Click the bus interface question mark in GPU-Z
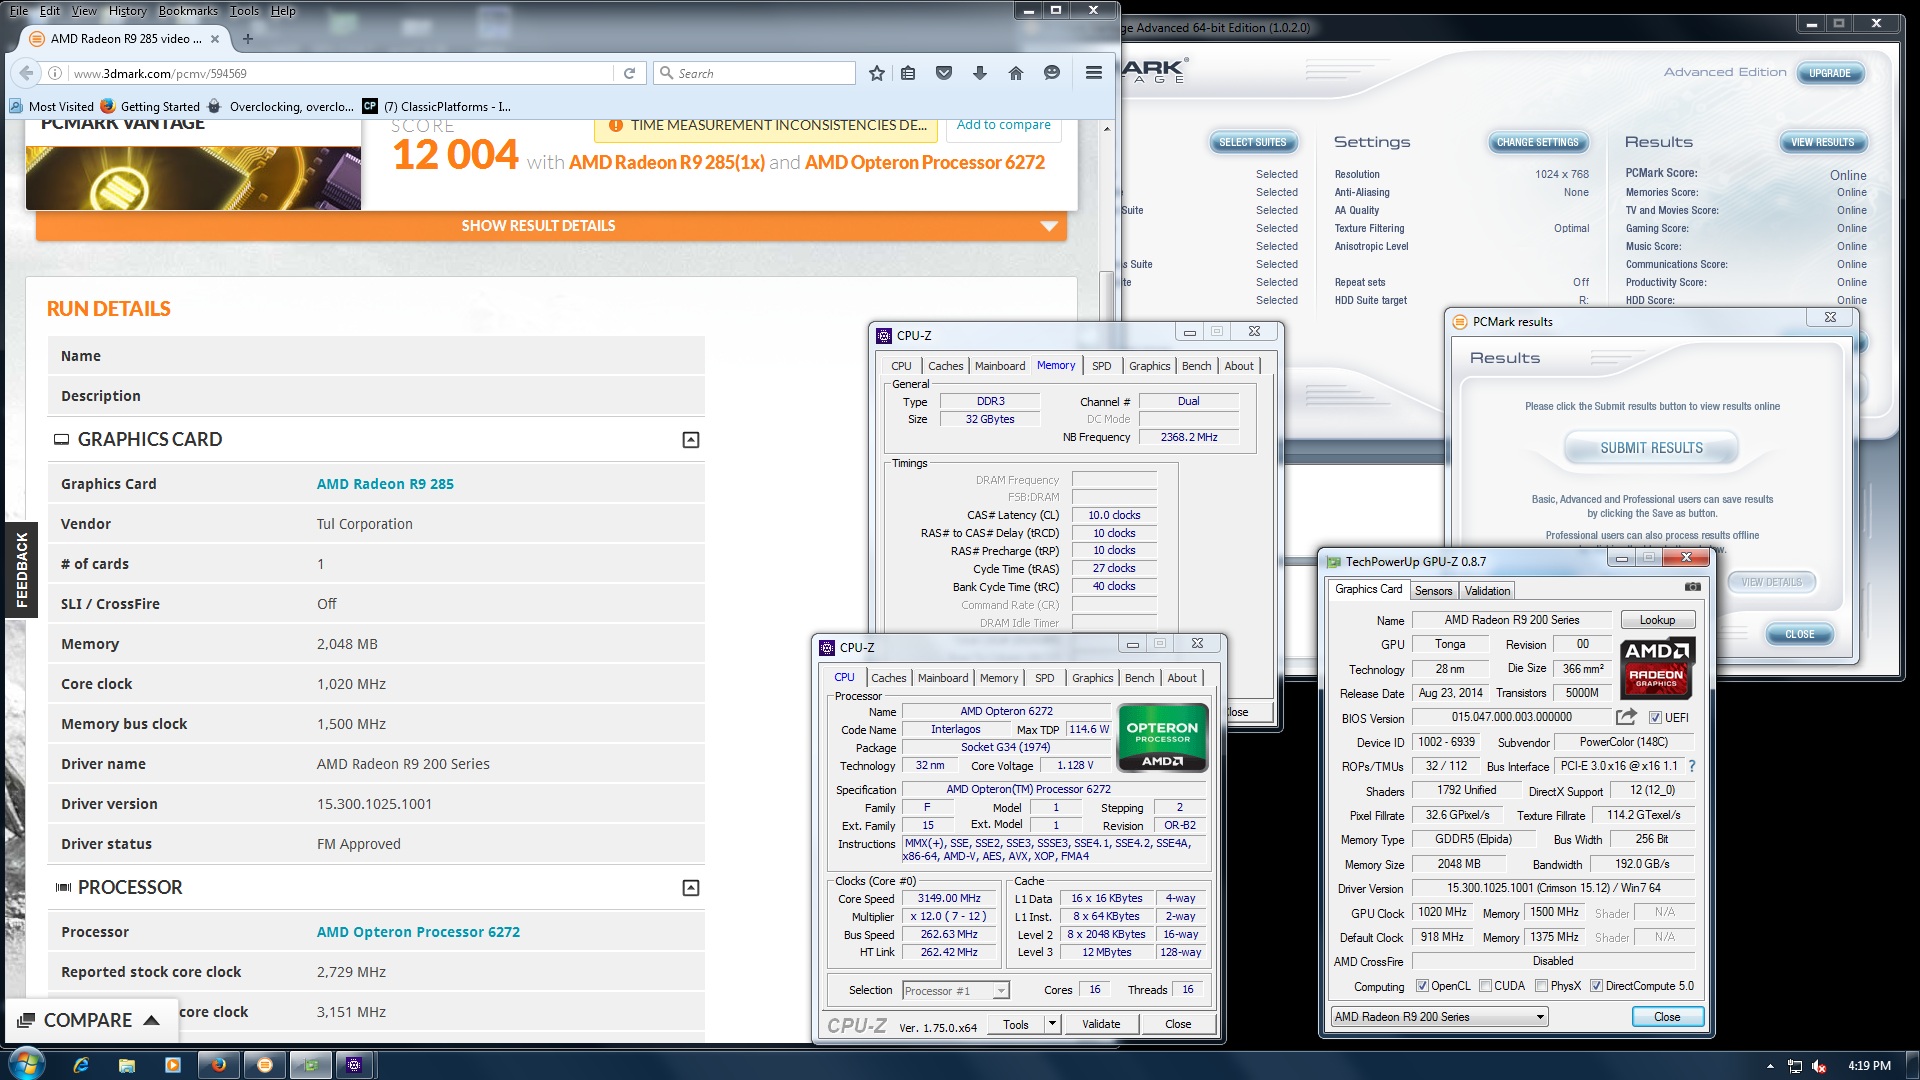 point(1692,766)
